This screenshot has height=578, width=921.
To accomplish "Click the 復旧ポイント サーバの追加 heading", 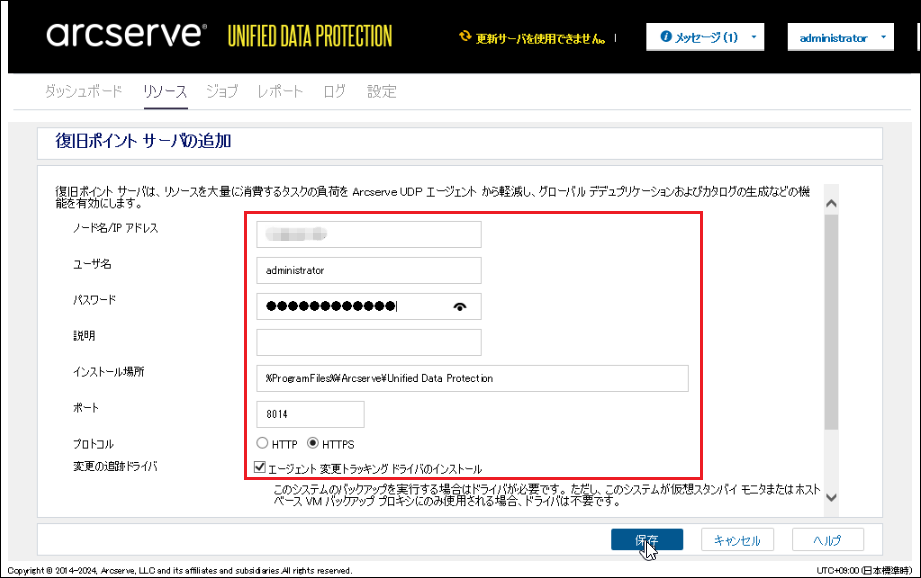I will coord(143,141).
